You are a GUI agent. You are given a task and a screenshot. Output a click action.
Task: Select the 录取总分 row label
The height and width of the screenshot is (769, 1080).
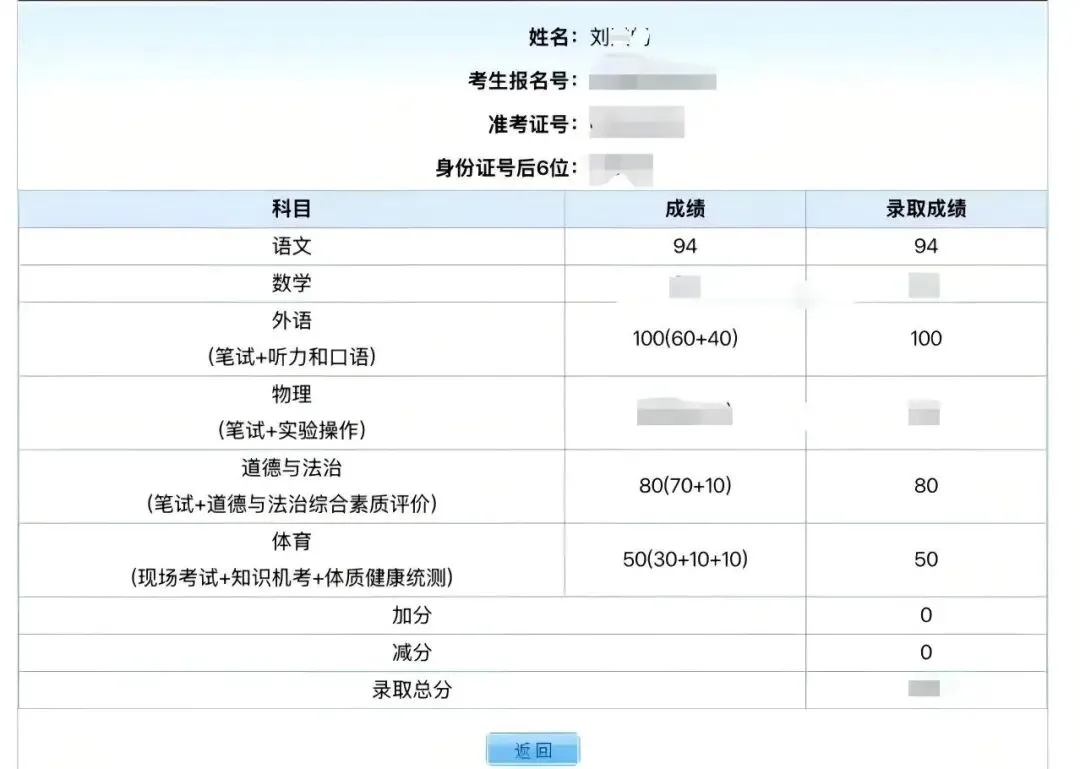pos(412,690)
